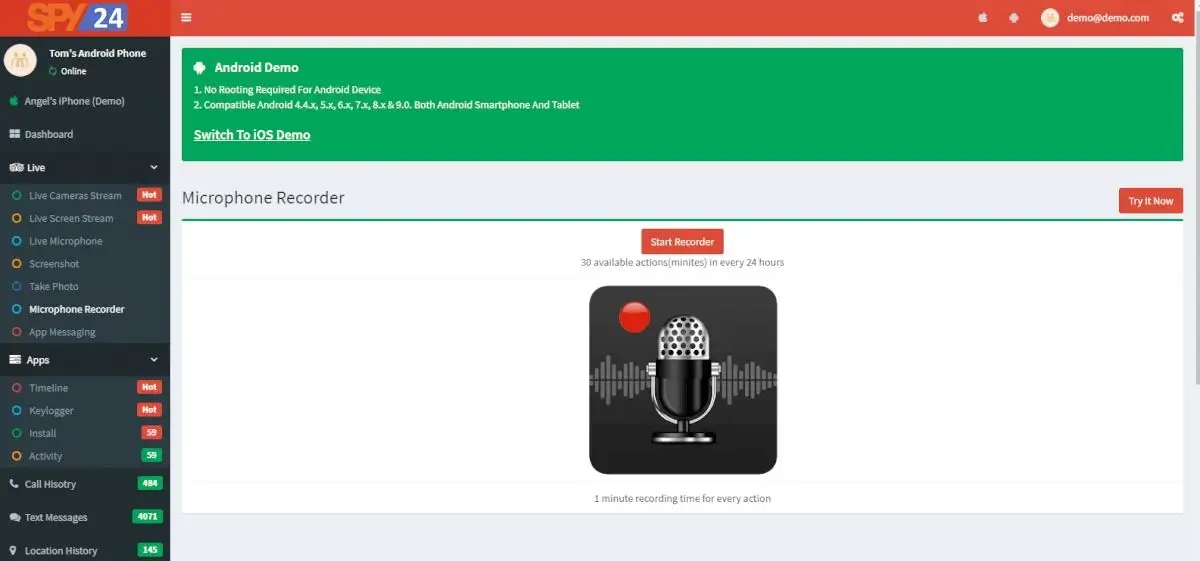1200x561 pixels.
Task: Click the large microphone recorder image
Action: [683, 380]
